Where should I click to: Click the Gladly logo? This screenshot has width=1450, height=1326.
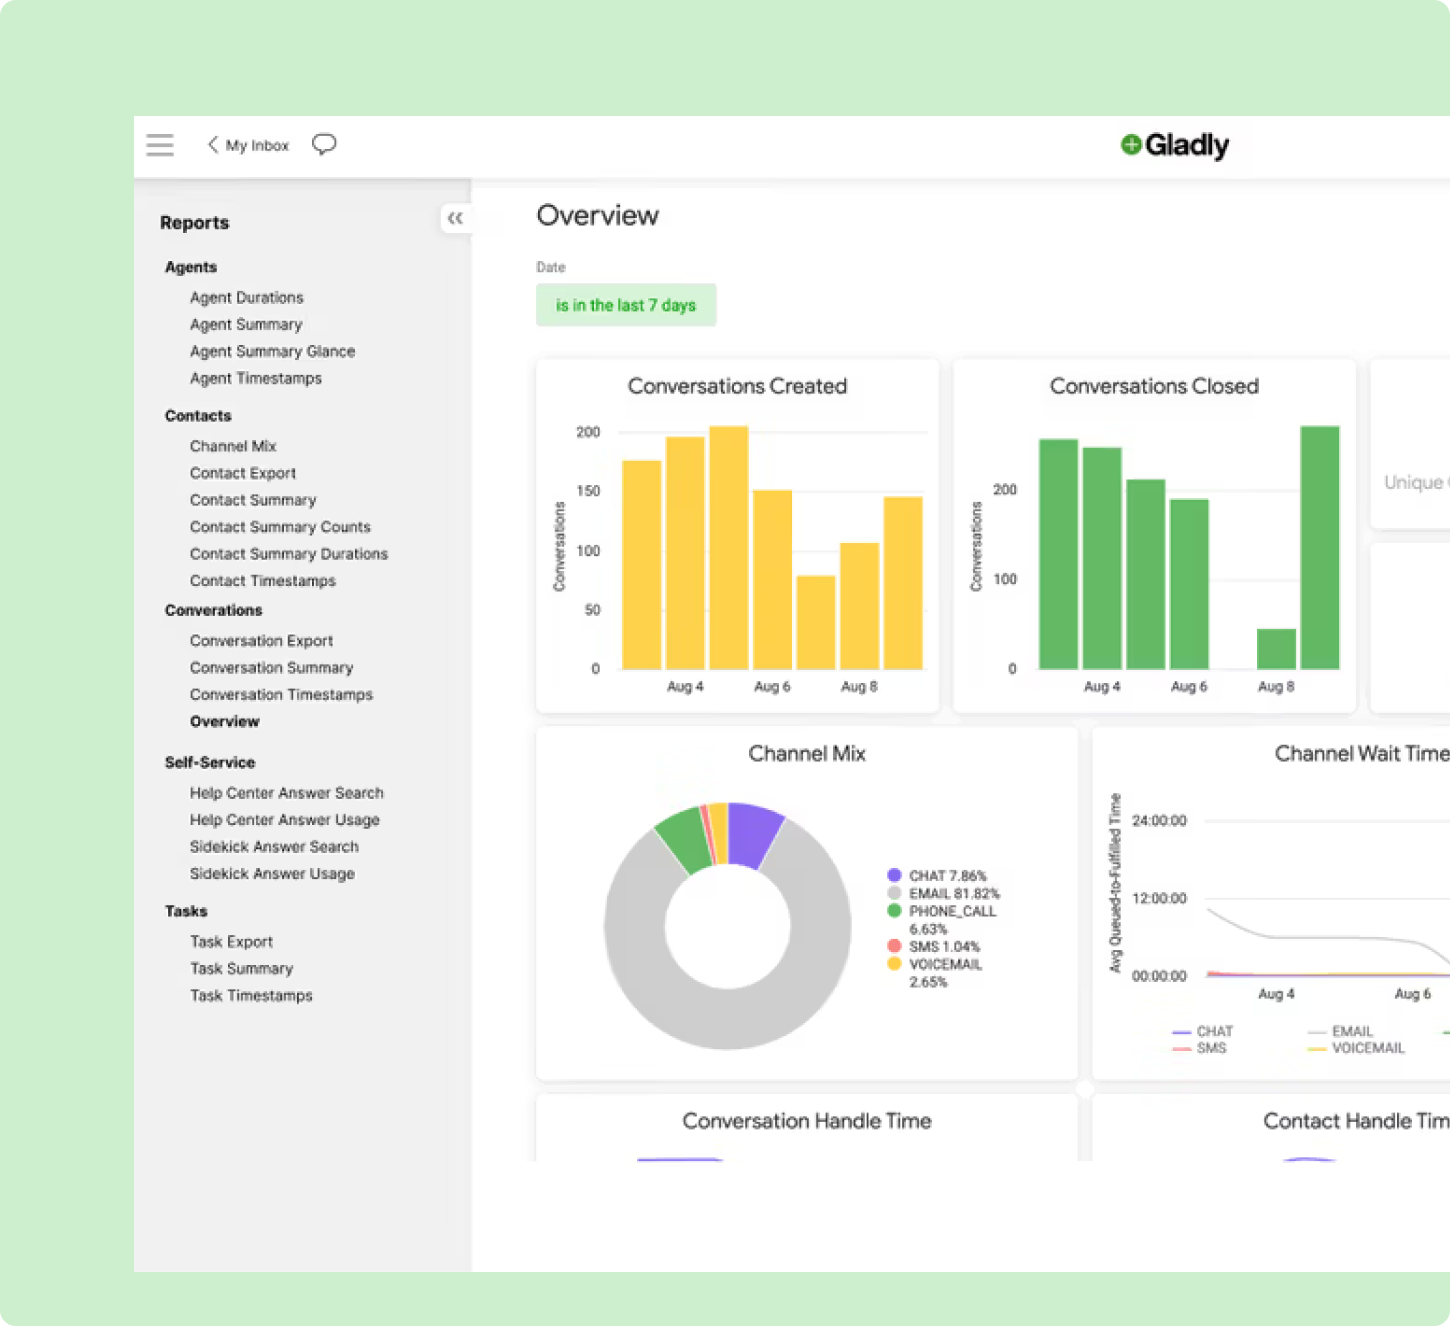(x=1175, y=145)
